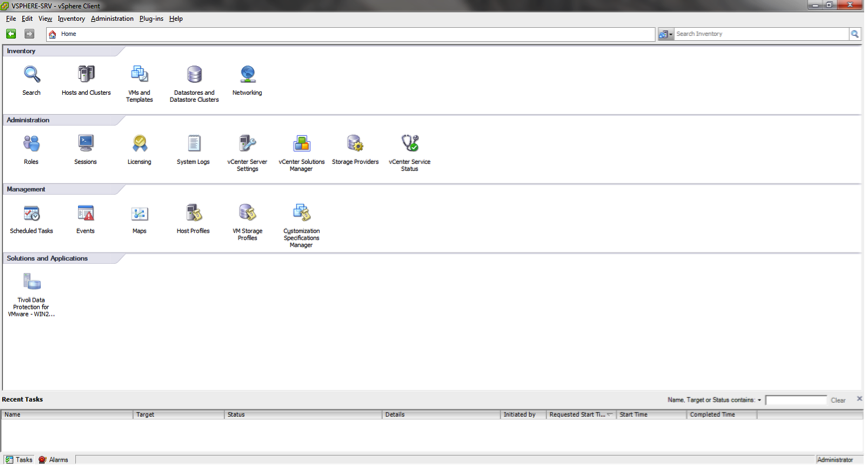
Task: Open the Administration menu
Action: click(112, 19)
